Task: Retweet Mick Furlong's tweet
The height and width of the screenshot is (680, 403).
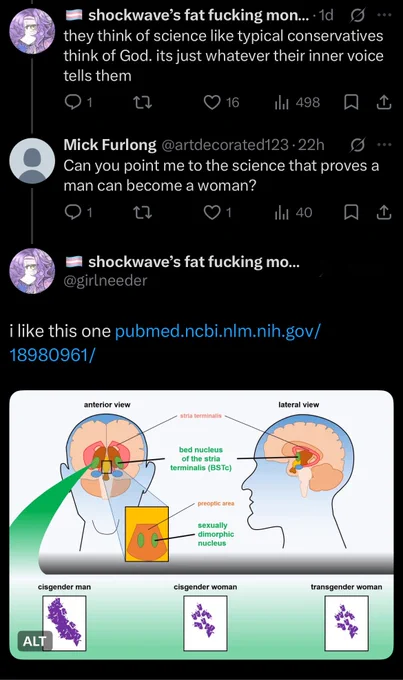Action: [142, 212]
